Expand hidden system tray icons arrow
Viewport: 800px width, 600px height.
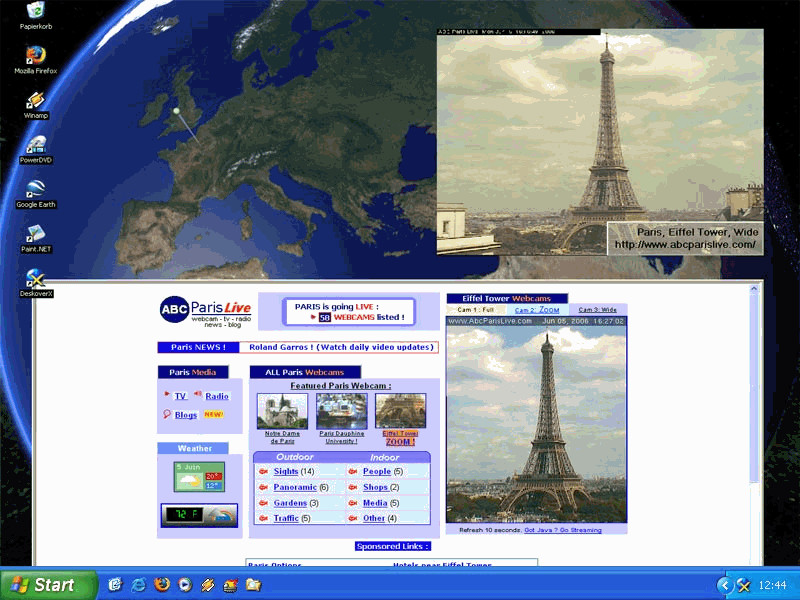pyautogui.click(x=723, y=585)
